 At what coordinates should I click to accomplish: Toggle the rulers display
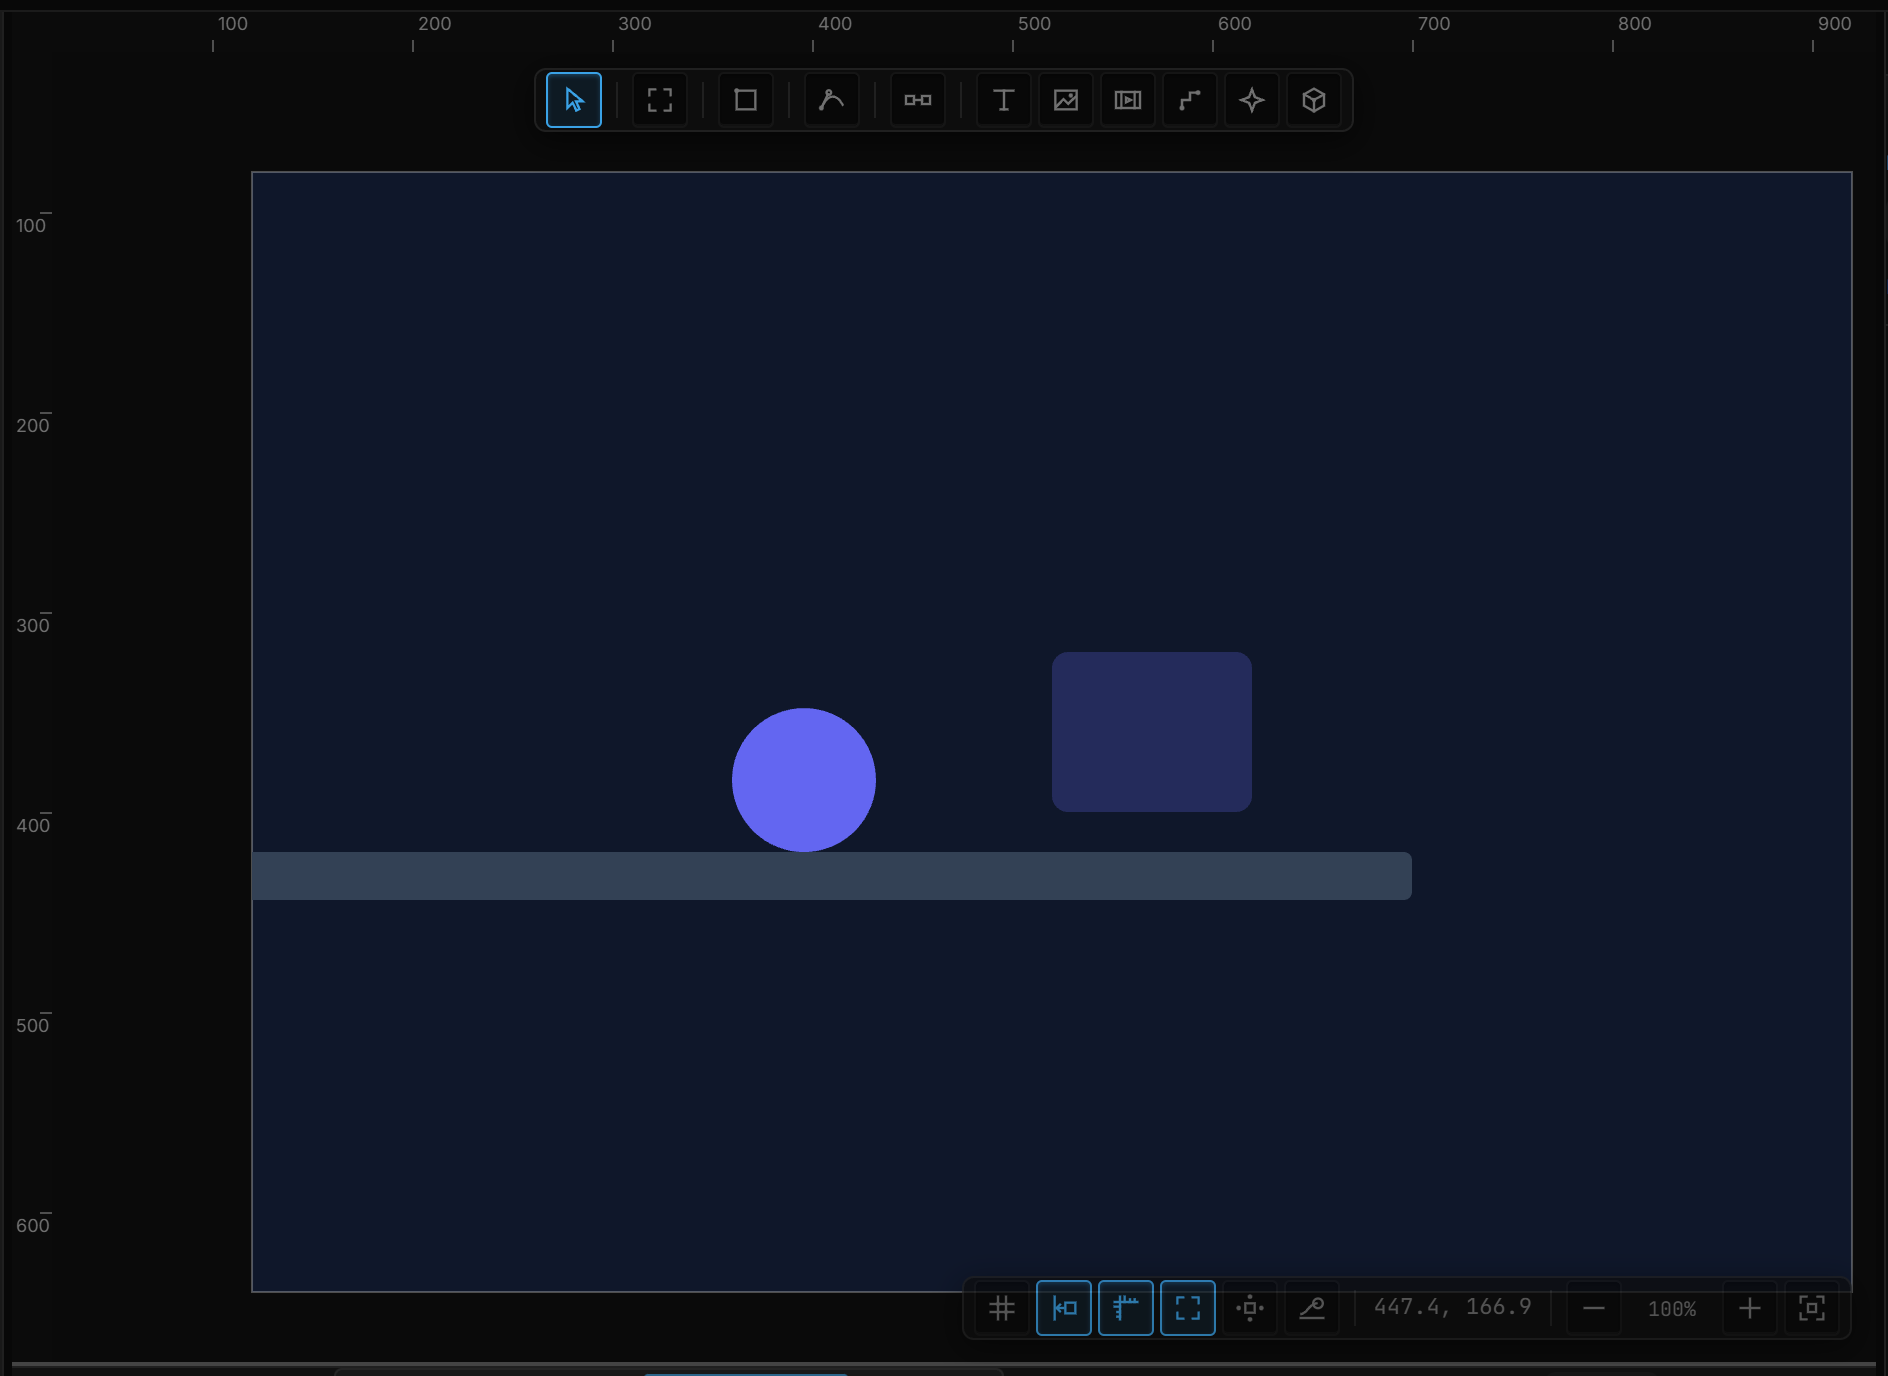pyautogui.click(x=1126, y=1308)
